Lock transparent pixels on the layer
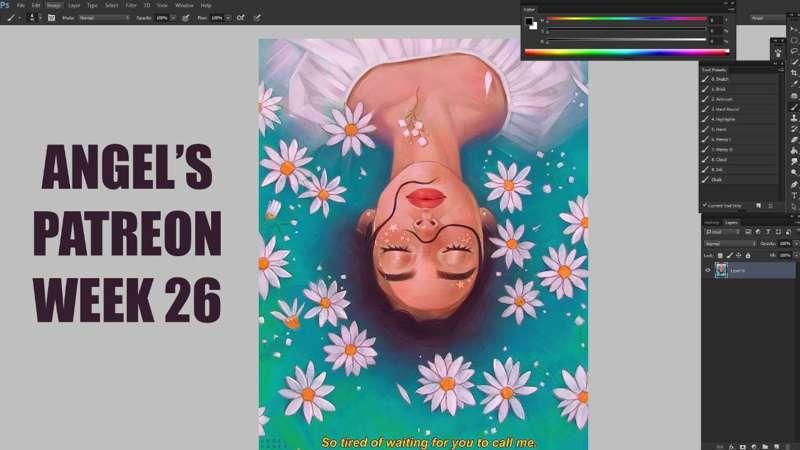Image resolution: width=800 pixels, height=450 pixels. (720, 255)
